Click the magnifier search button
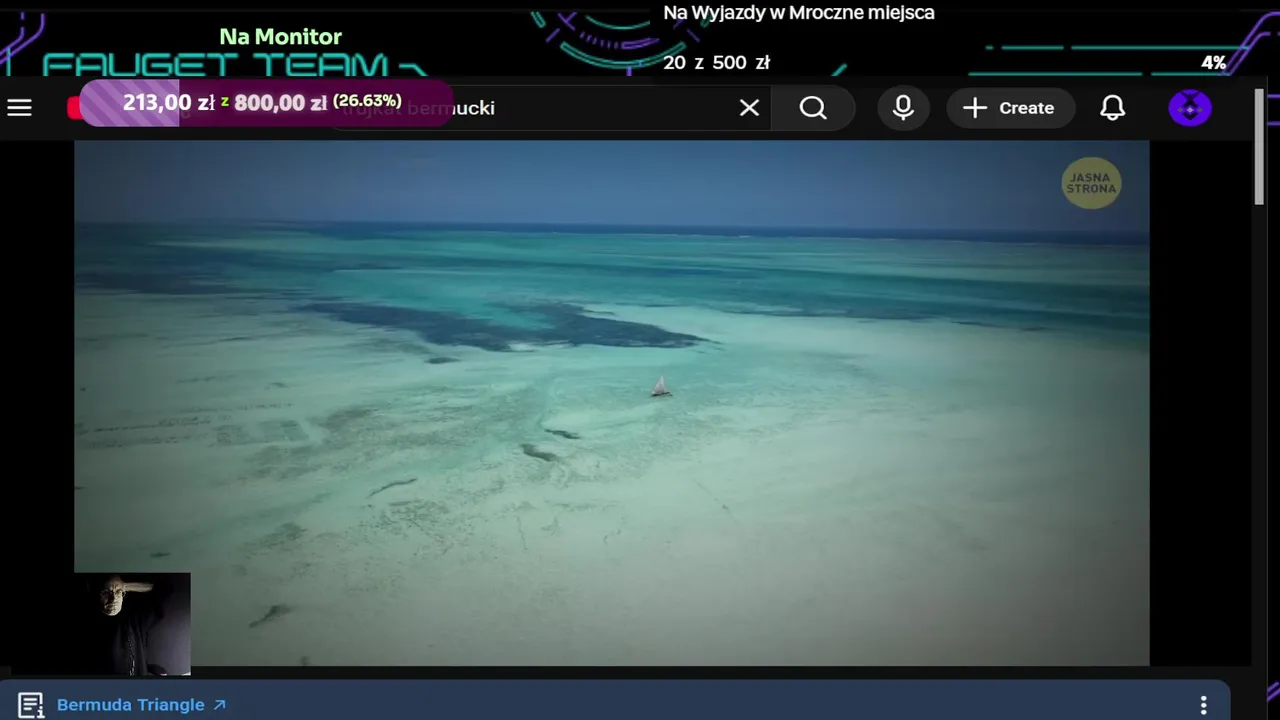Image resolution: width=1280 pixels, height=720 pixels. (x=813, y=108)
